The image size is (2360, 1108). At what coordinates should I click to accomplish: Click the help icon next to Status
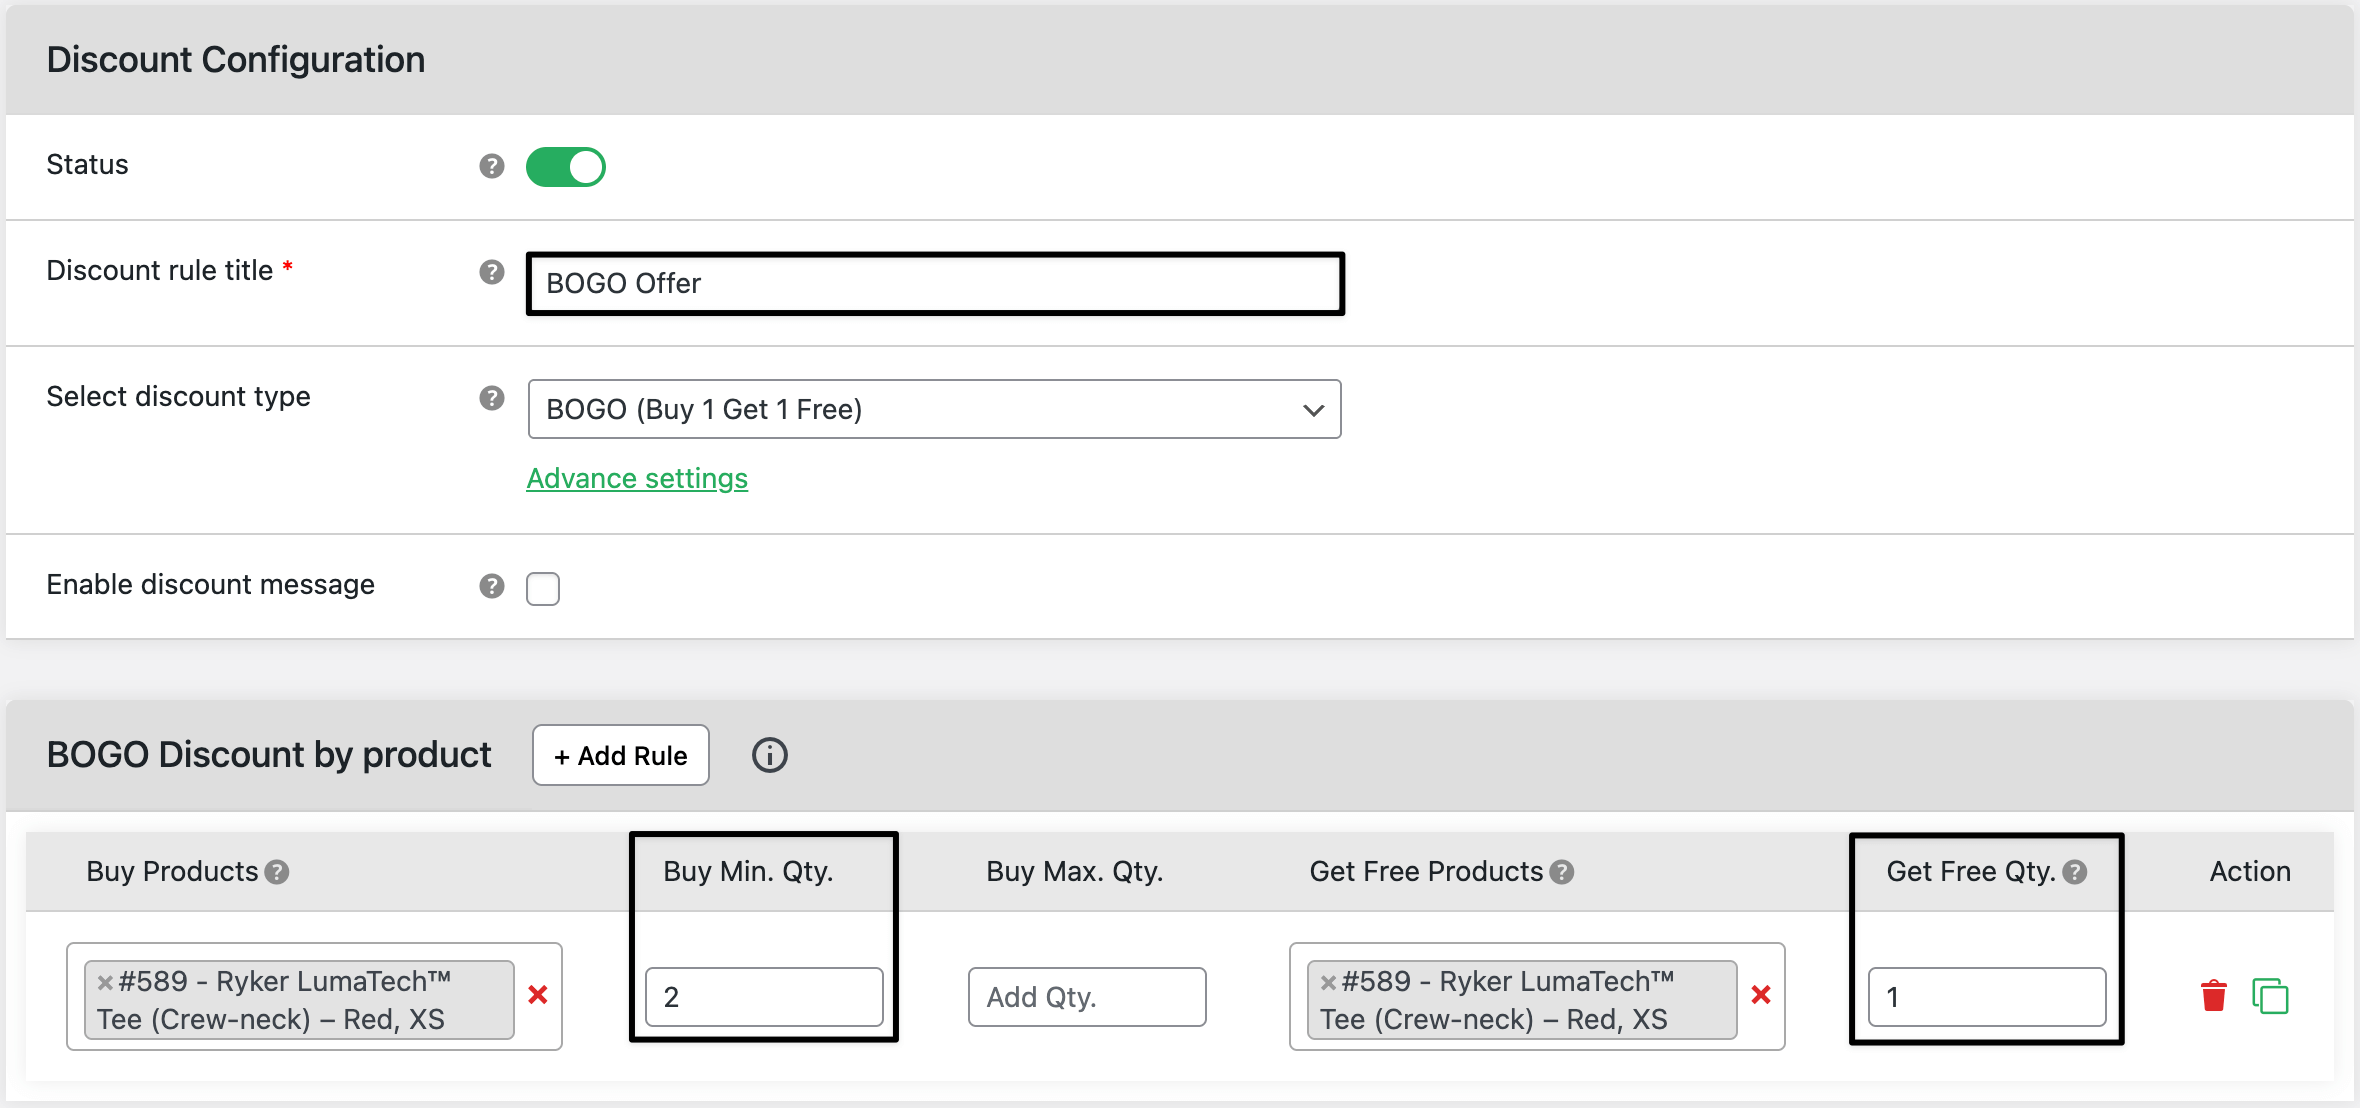(491, 166)
